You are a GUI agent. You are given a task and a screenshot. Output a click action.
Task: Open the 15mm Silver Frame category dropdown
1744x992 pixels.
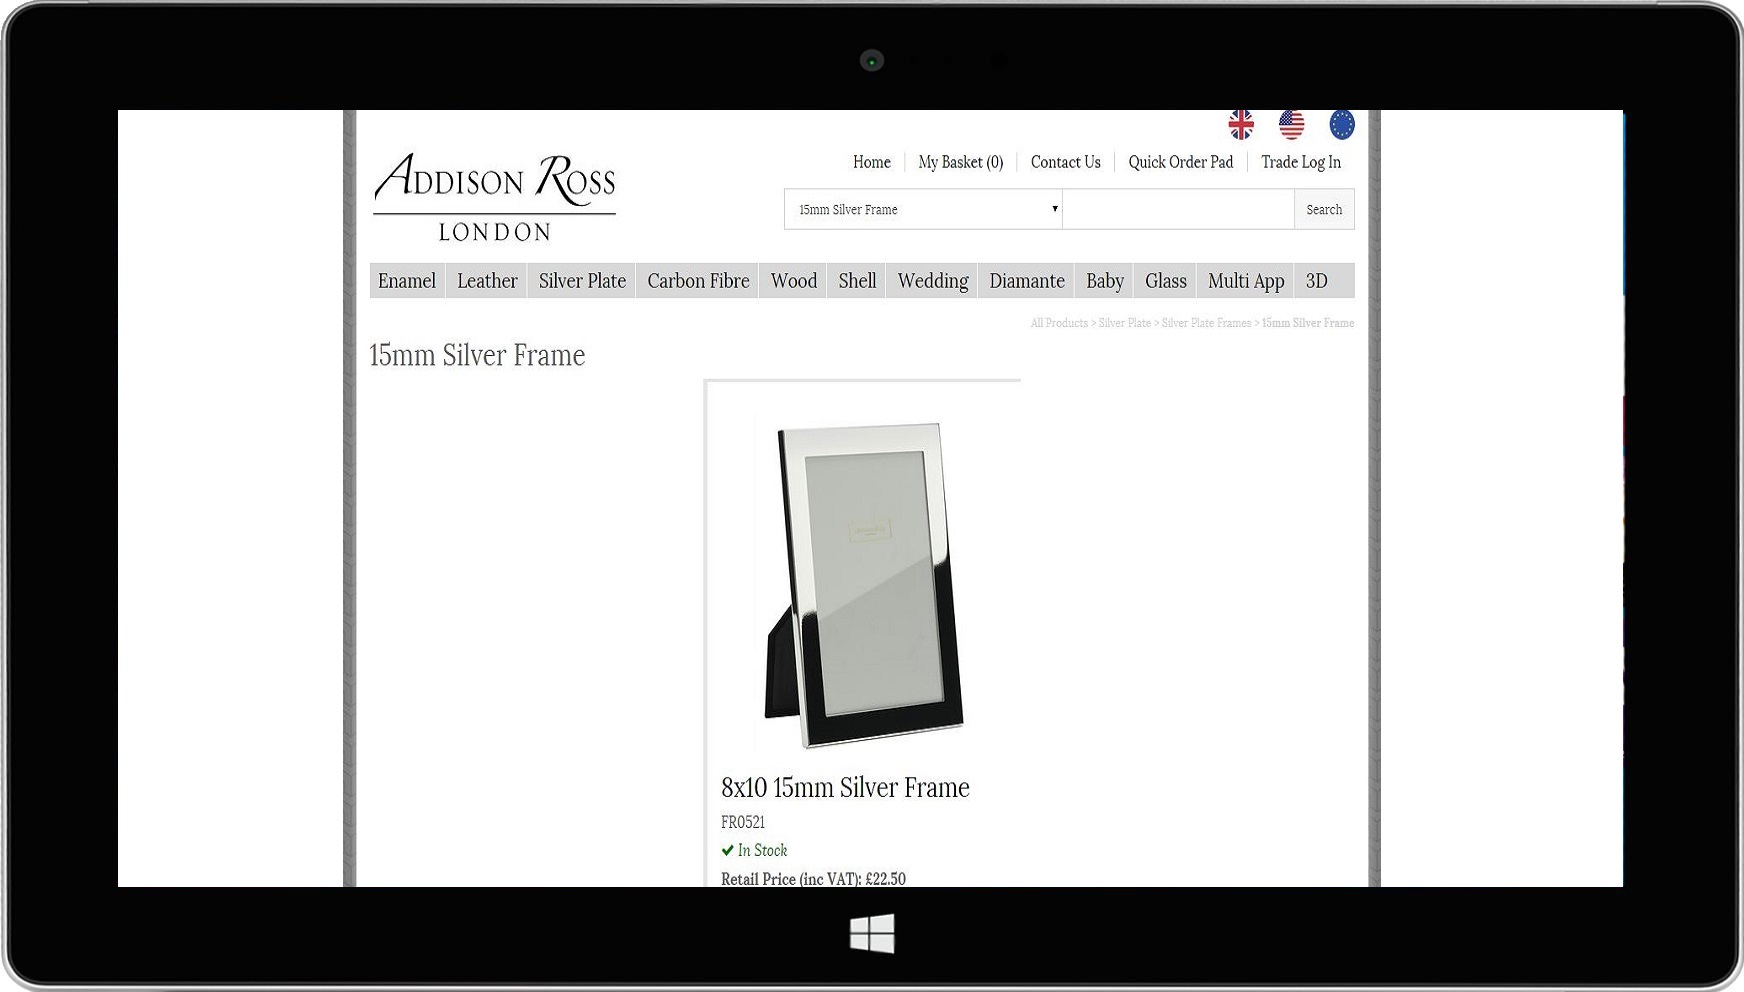click(x=923, y=210)
